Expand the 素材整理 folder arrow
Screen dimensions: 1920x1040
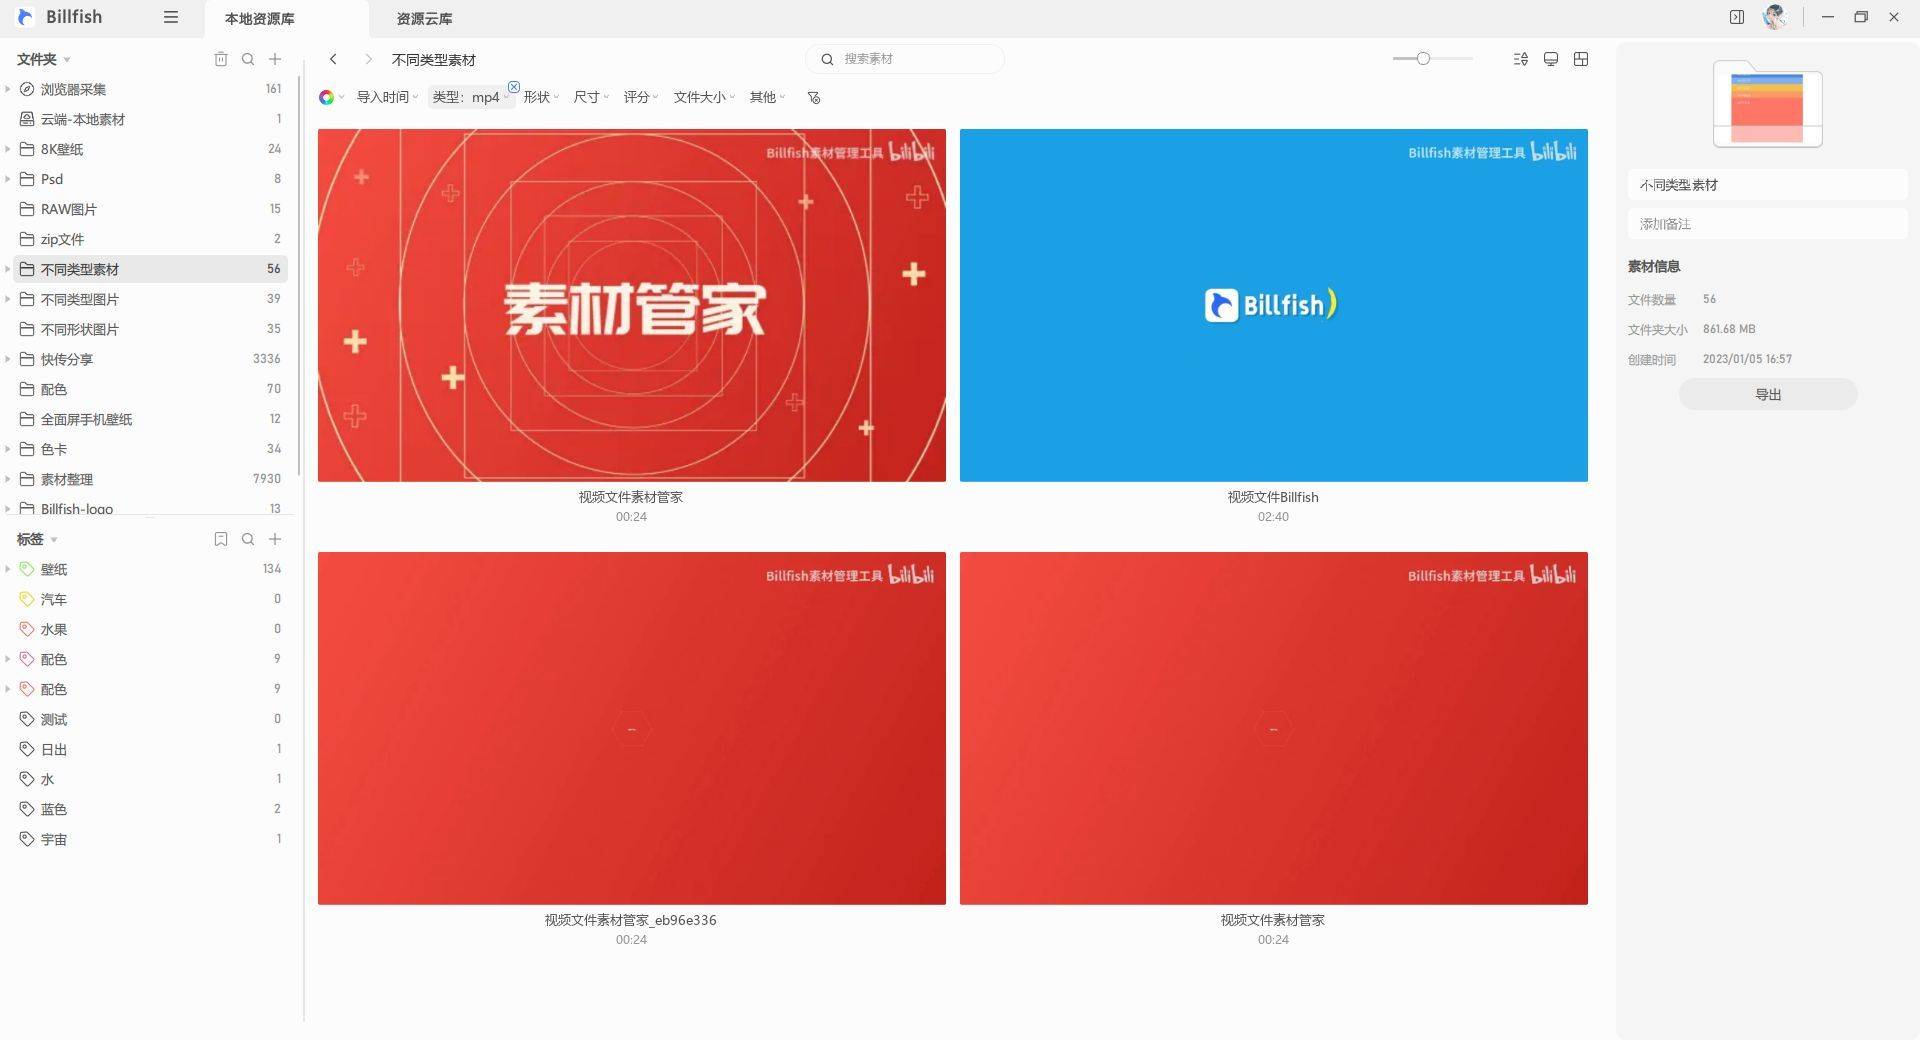8,479
